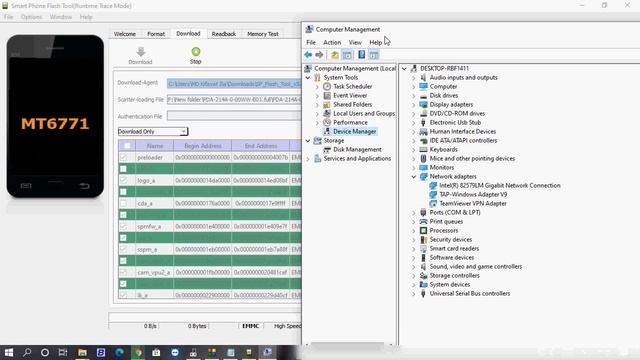The image size is (640, 360).
Task: Toggle the spmfw_a partition checkbox
Action: pos(123,226)
